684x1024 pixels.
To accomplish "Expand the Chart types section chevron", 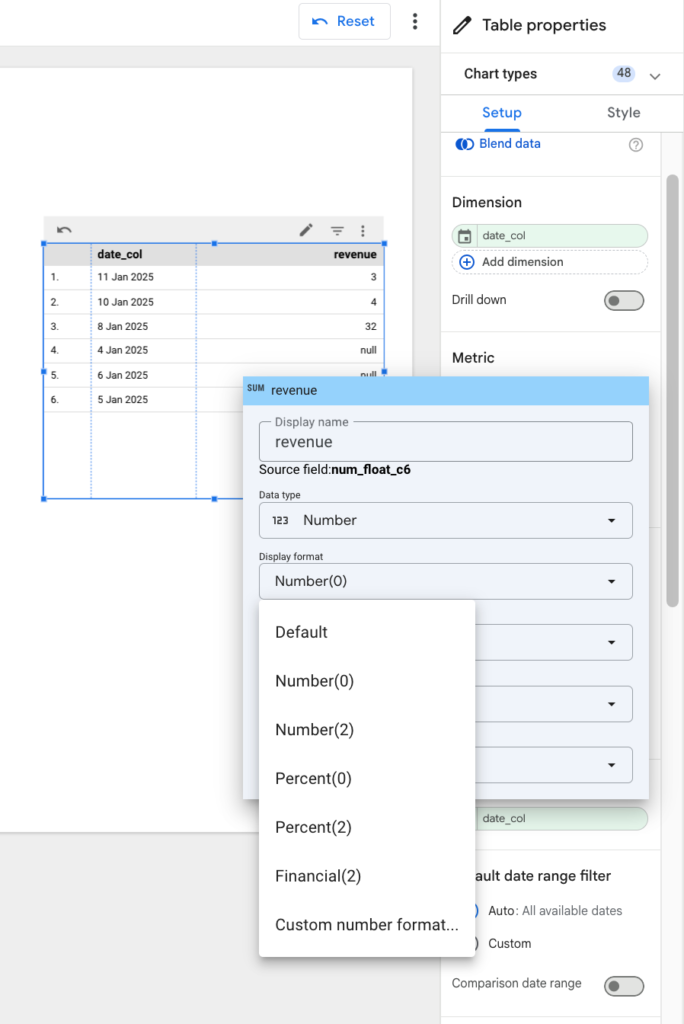I will pyautogui.click(x=655, y=75).
